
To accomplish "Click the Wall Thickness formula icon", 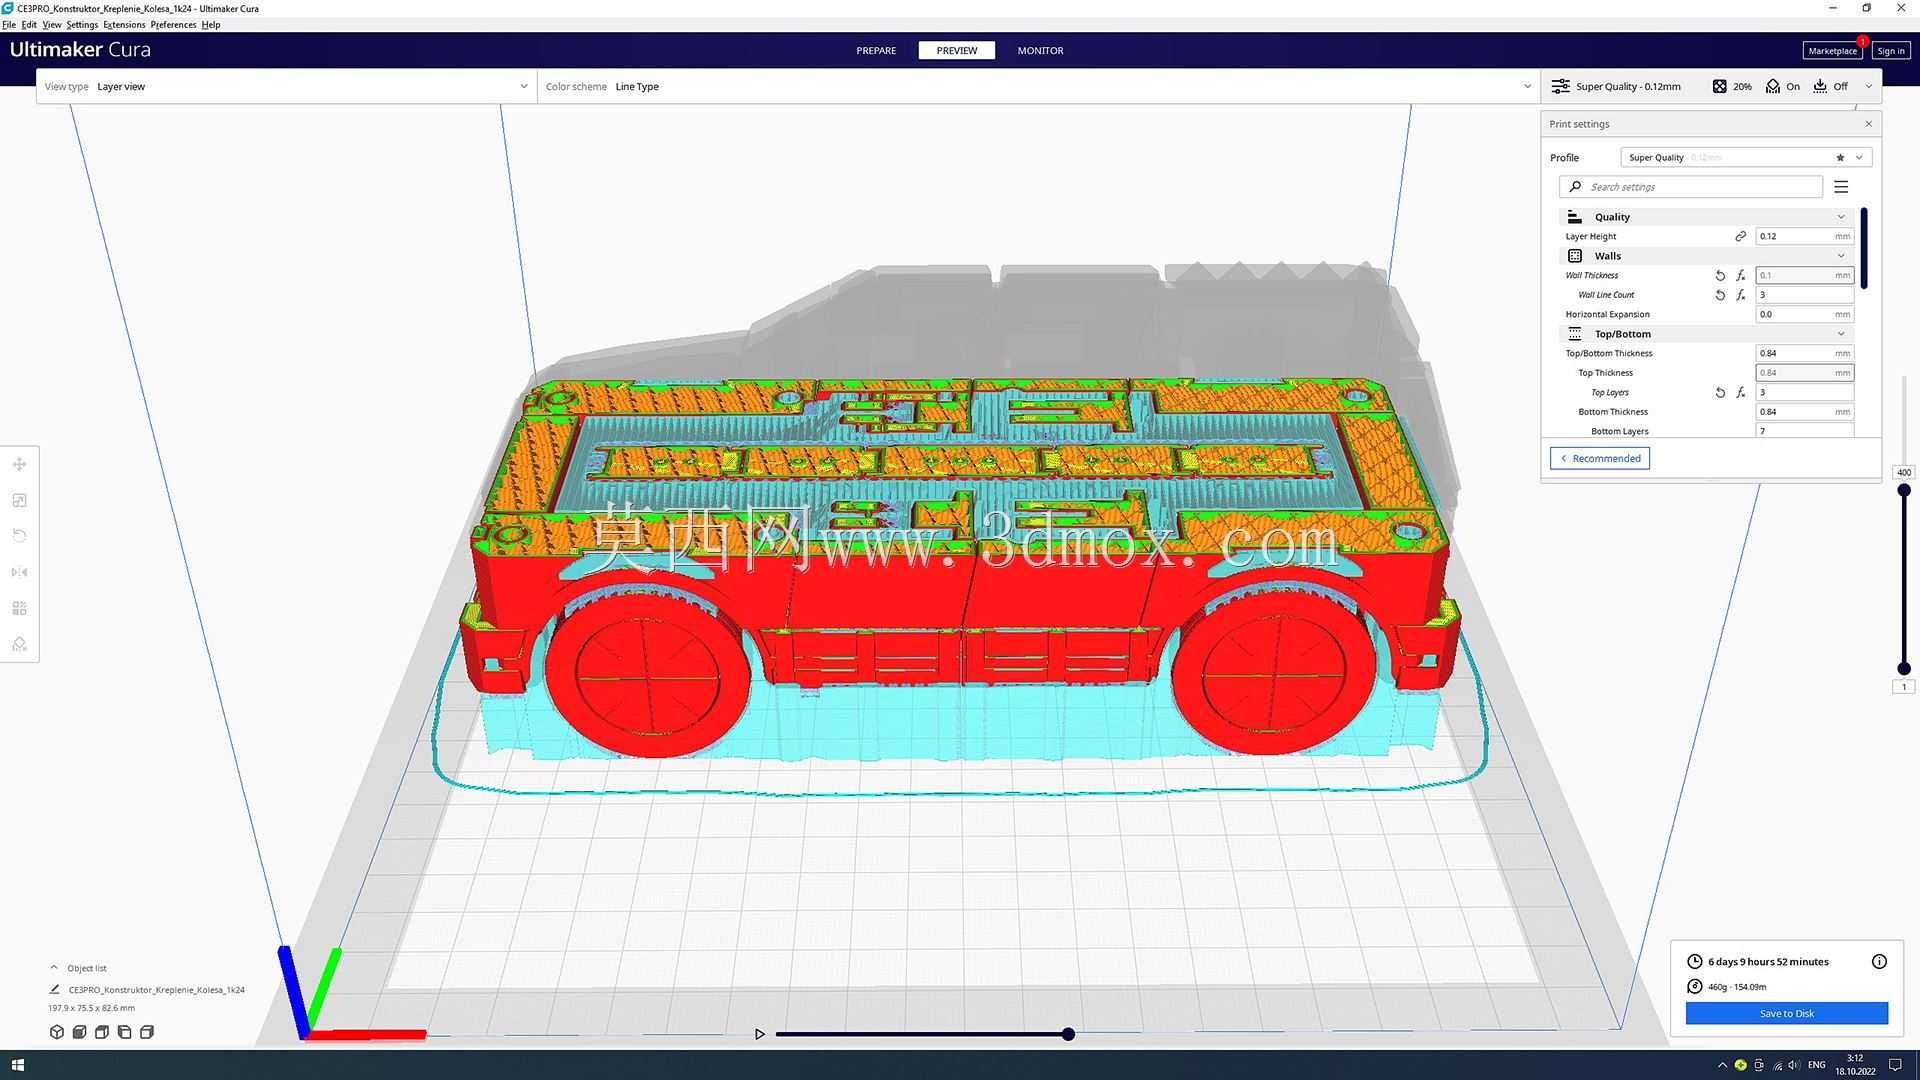I will pos(1741,275).
